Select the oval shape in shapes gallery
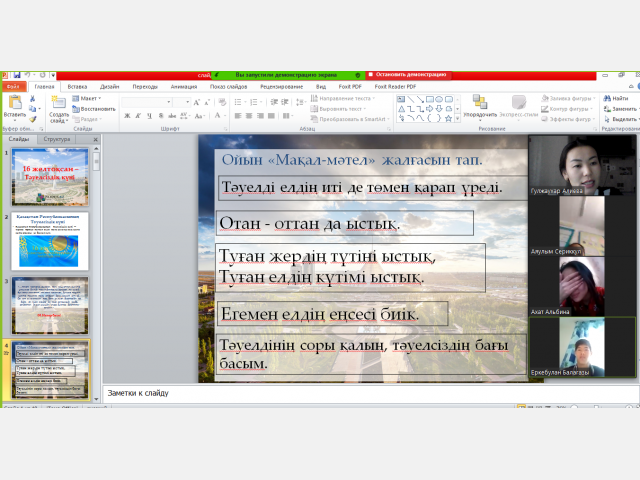640x480 pixels. (x=439, y=99)
